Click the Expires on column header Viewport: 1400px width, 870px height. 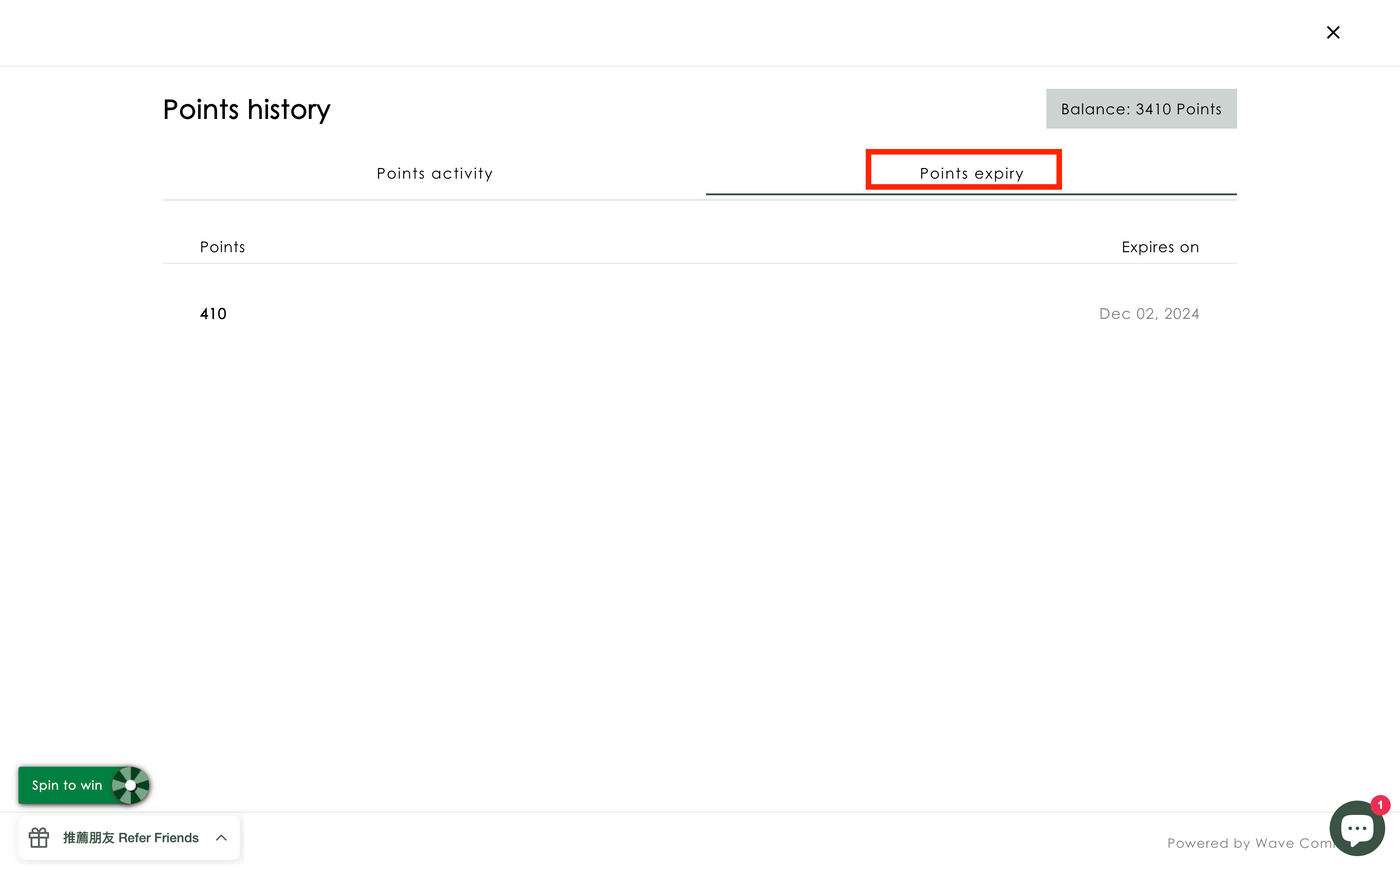coord(1159,247)
